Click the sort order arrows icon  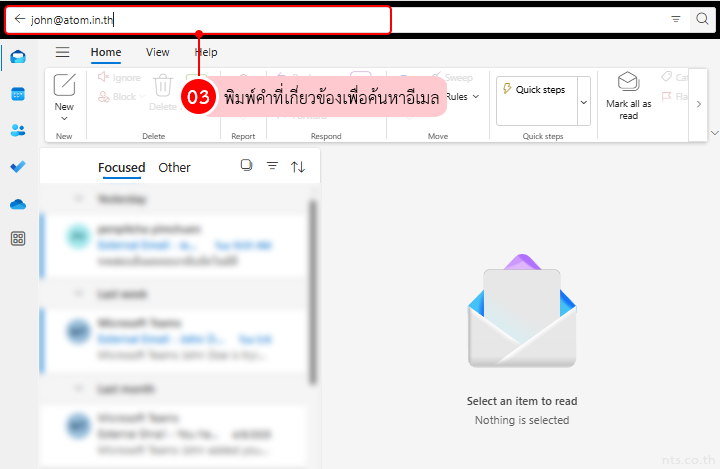[298, 167]
